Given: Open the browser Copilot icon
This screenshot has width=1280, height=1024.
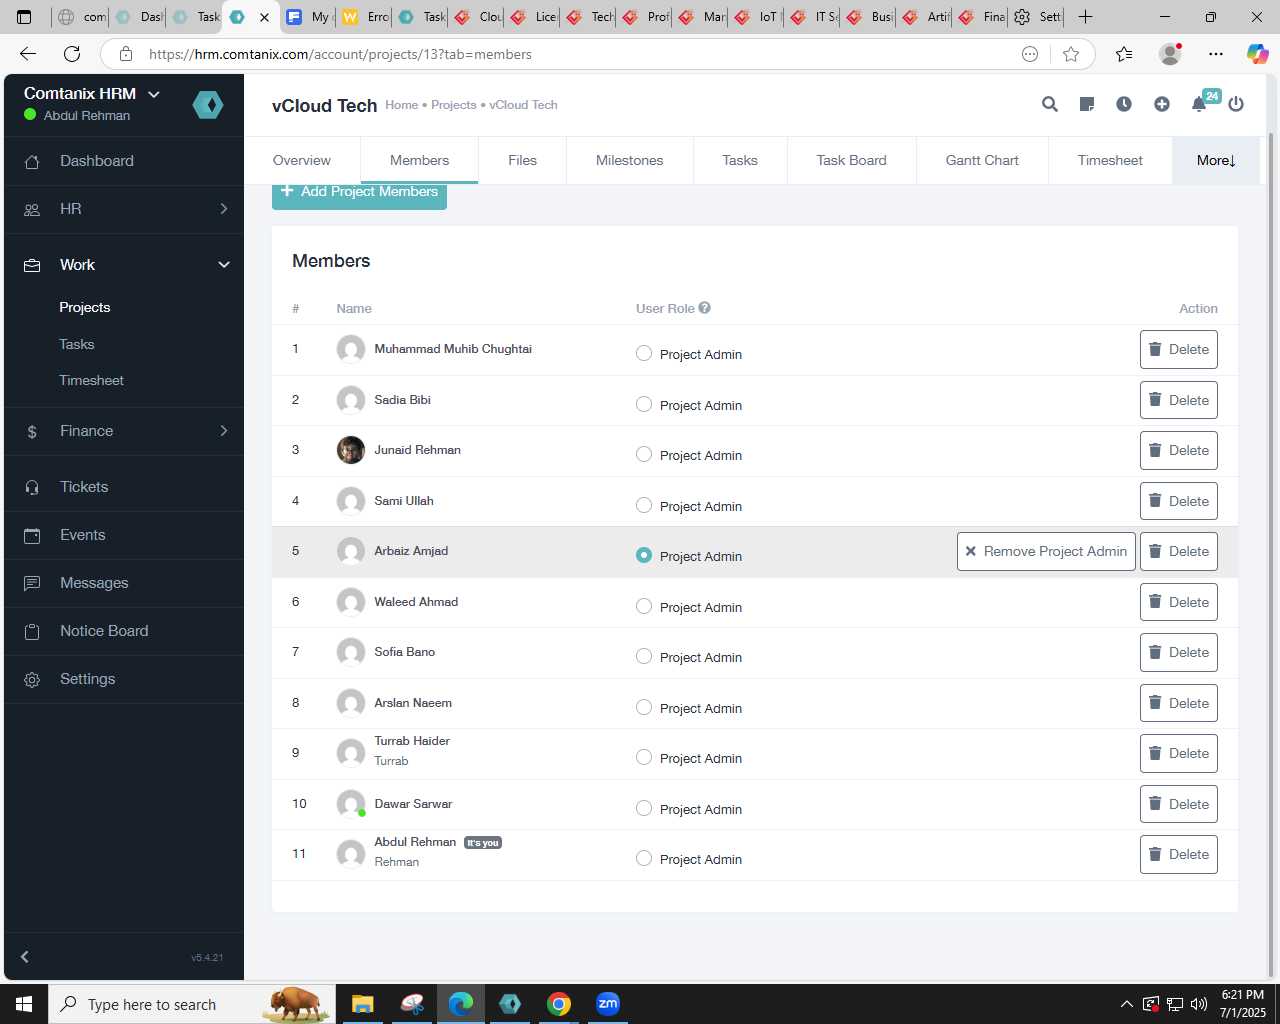Looking at the screenshot, I should [1257, 54].
